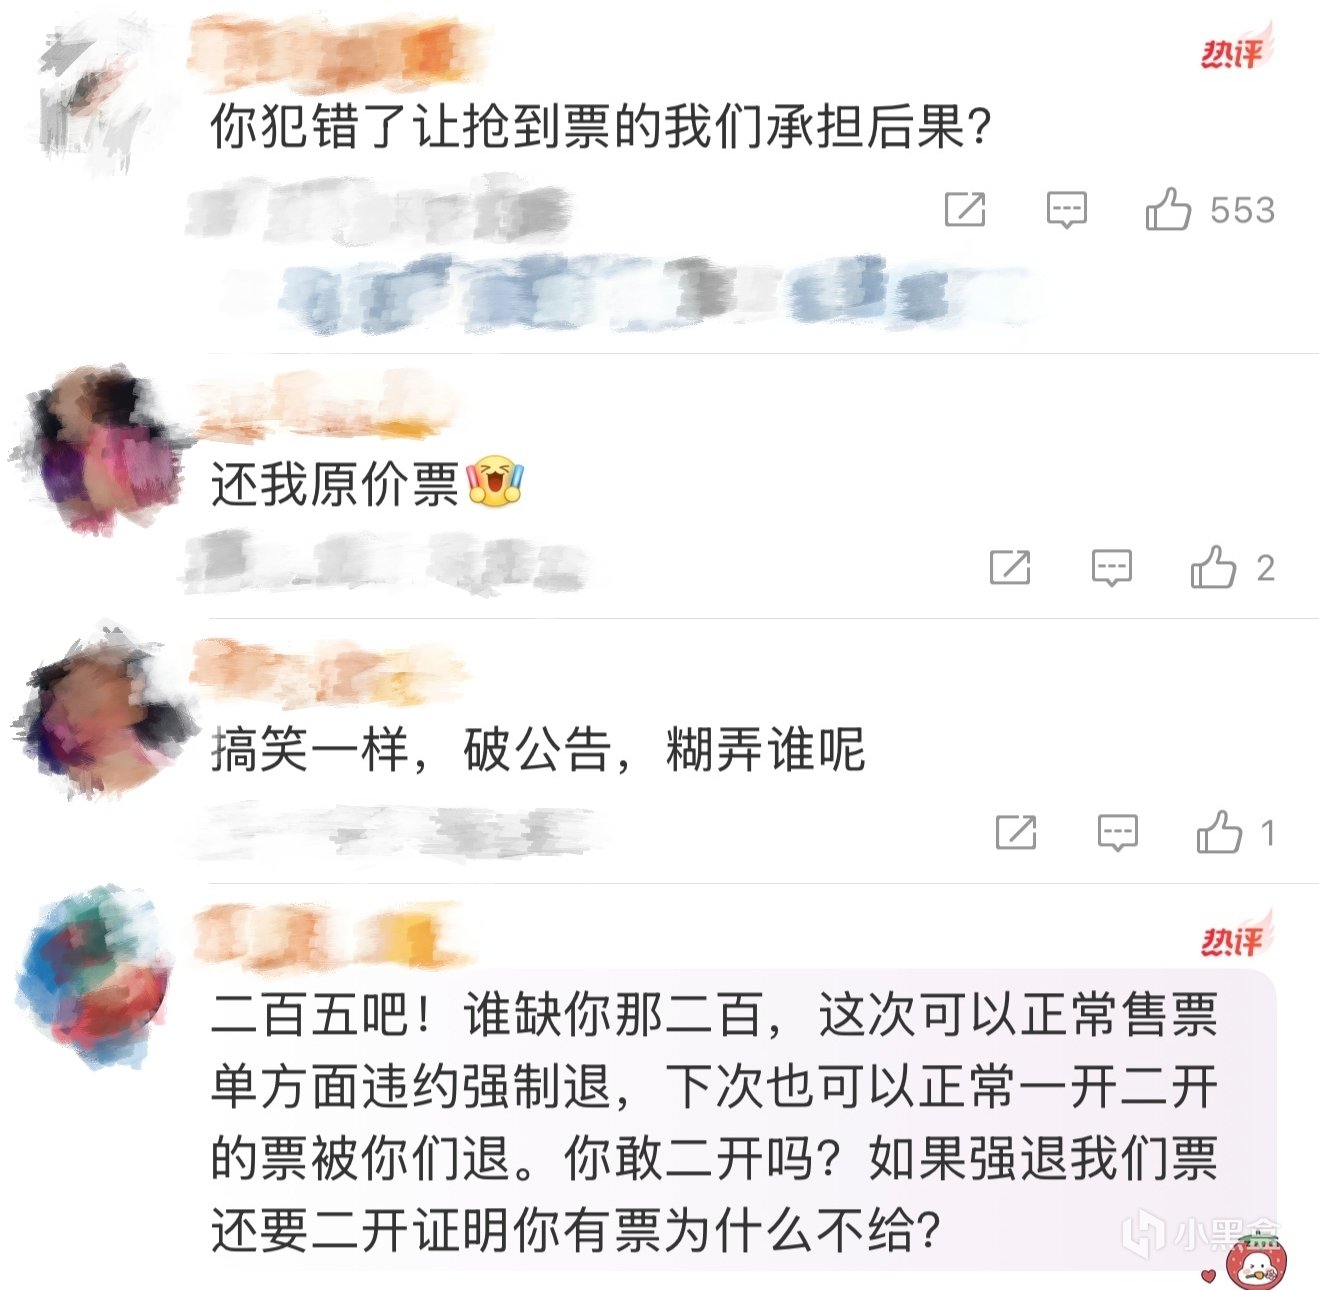1319x1290 pixels.
Task: Like the comment with 553 likes
Action: point(1168,209)
